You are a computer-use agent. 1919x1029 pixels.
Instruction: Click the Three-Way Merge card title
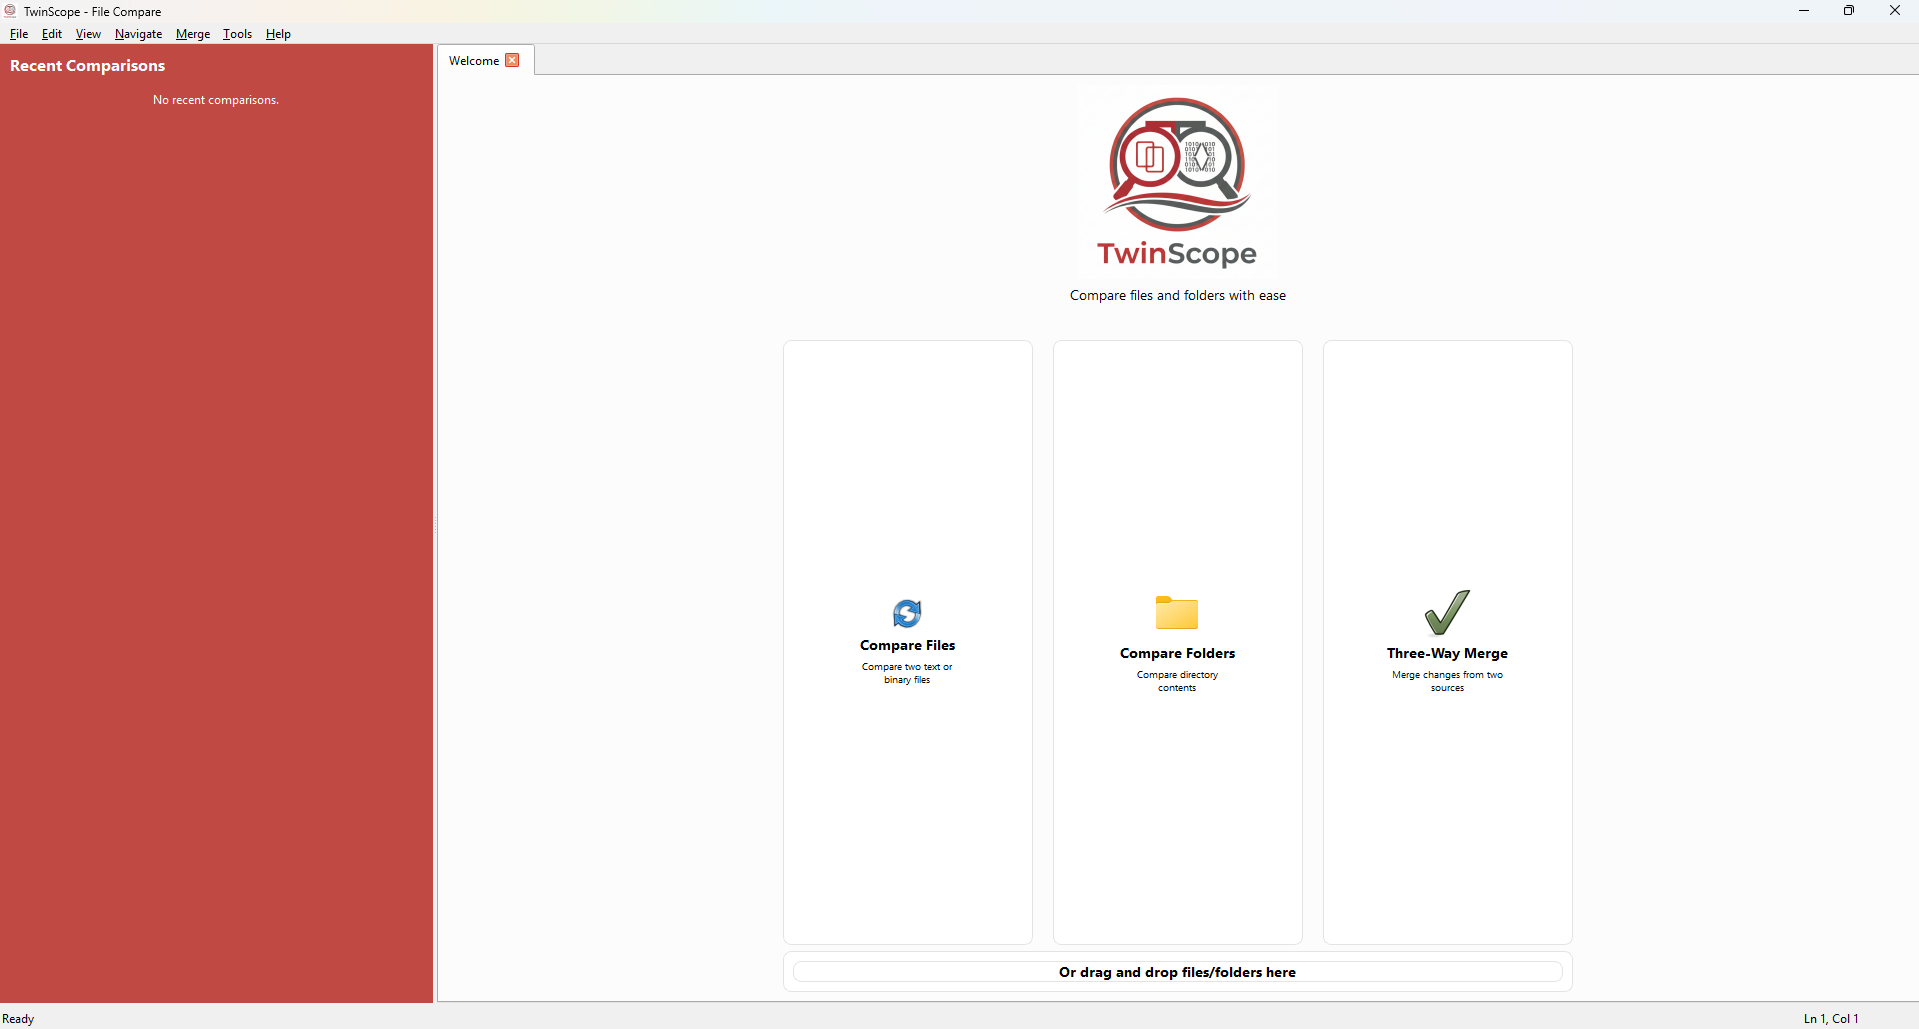pos(1447,653)
